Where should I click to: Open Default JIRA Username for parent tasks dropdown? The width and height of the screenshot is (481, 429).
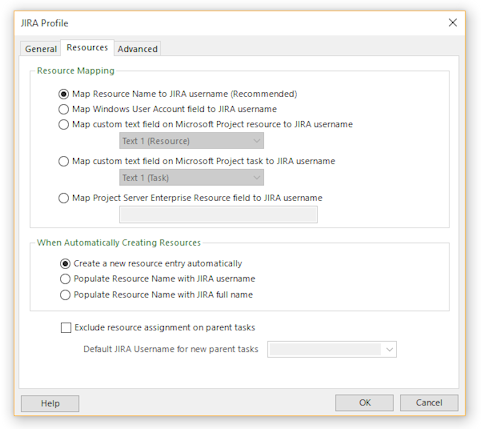coord(332,349)
